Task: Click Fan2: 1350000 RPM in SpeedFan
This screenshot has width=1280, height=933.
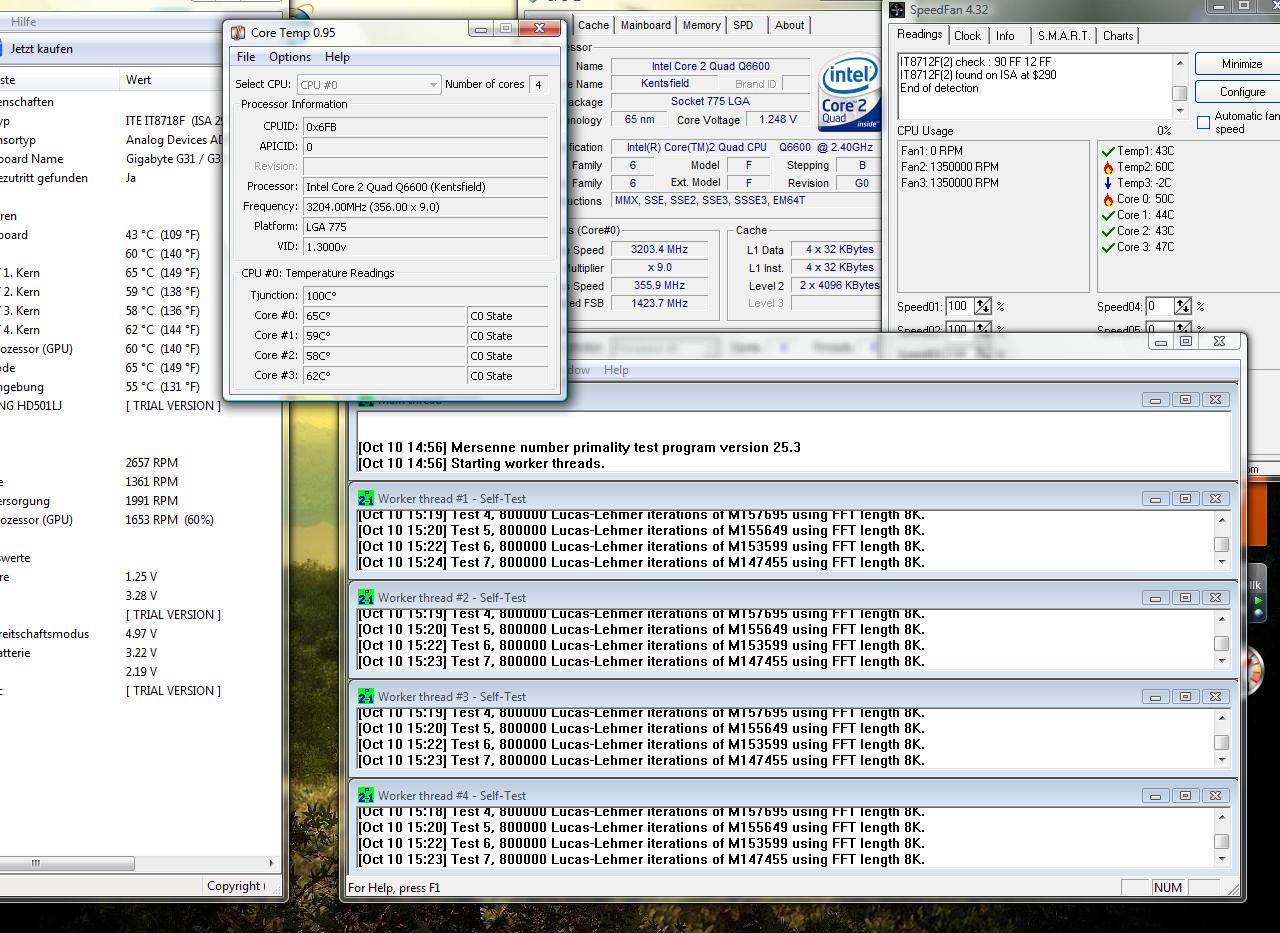Action: (x=949, y=167)
